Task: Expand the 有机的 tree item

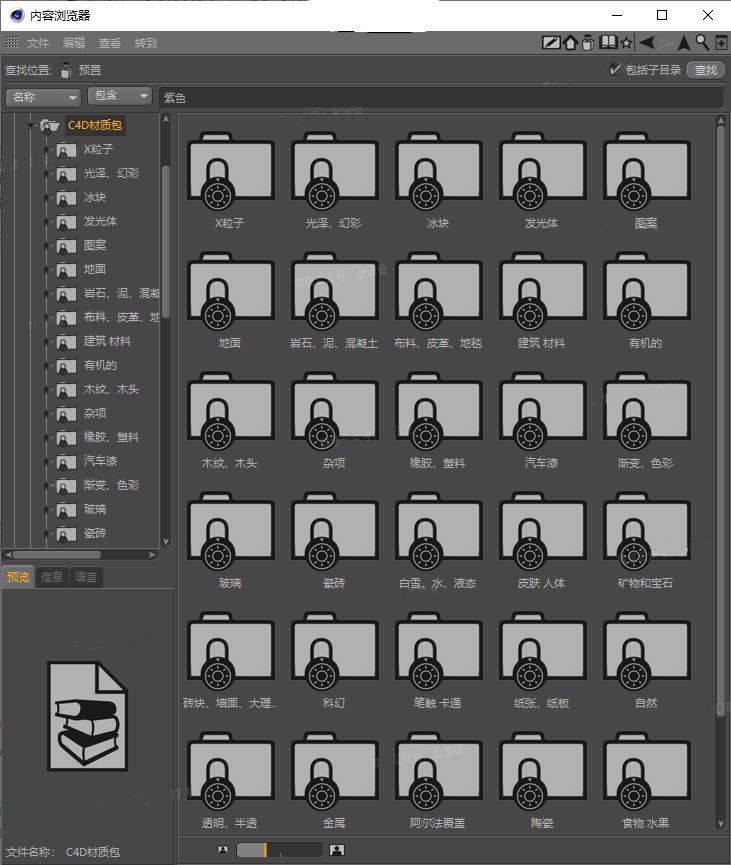Action: pyautogui.click(x=47, y=365)
